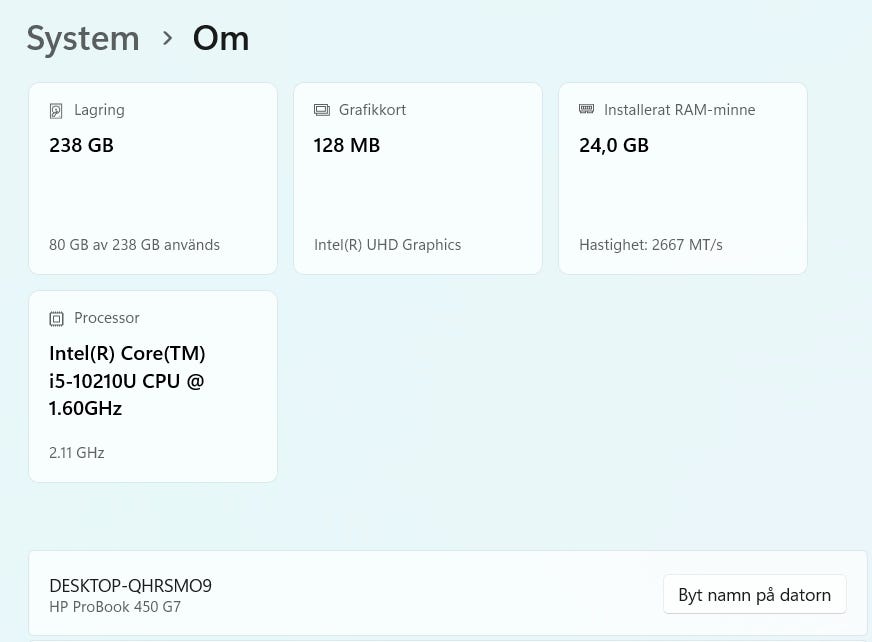Select the Om page heading
Image resolution: width=872 pixels, height=642 pixels.
(220, 39)
